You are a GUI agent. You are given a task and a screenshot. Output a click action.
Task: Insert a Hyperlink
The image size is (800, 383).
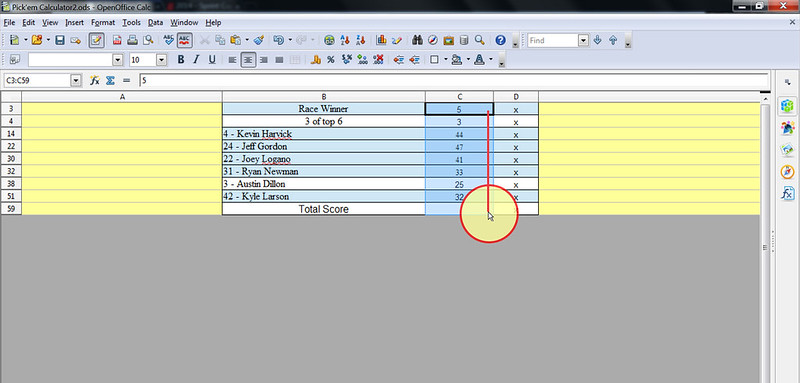330,40
